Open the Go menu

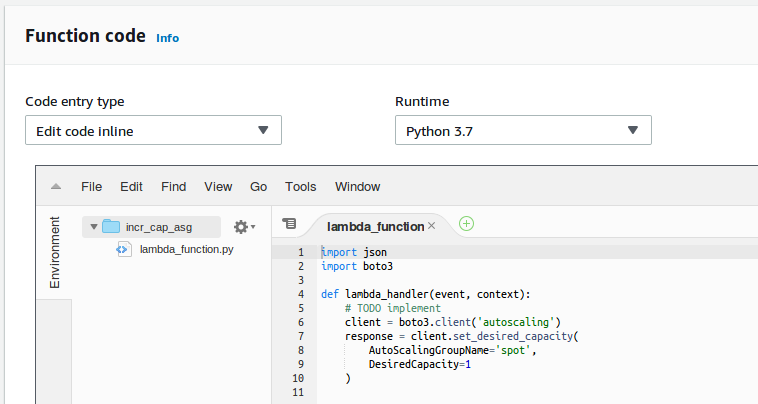(x=258, y=187)
